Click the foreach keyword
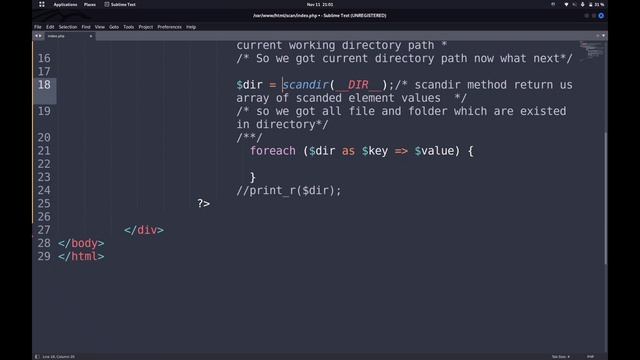This screenshot has width=640, height=360. pyautogui.click(x=273, y=151)
